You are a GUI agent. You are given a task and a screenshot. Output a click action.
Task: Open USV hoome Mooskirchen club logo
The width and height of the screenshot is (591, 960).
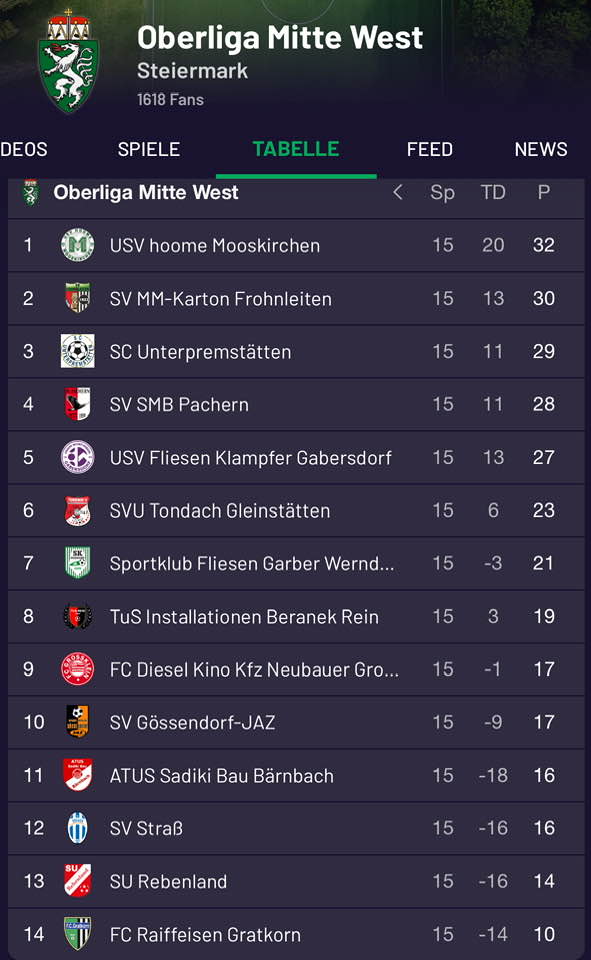(78, 245)
